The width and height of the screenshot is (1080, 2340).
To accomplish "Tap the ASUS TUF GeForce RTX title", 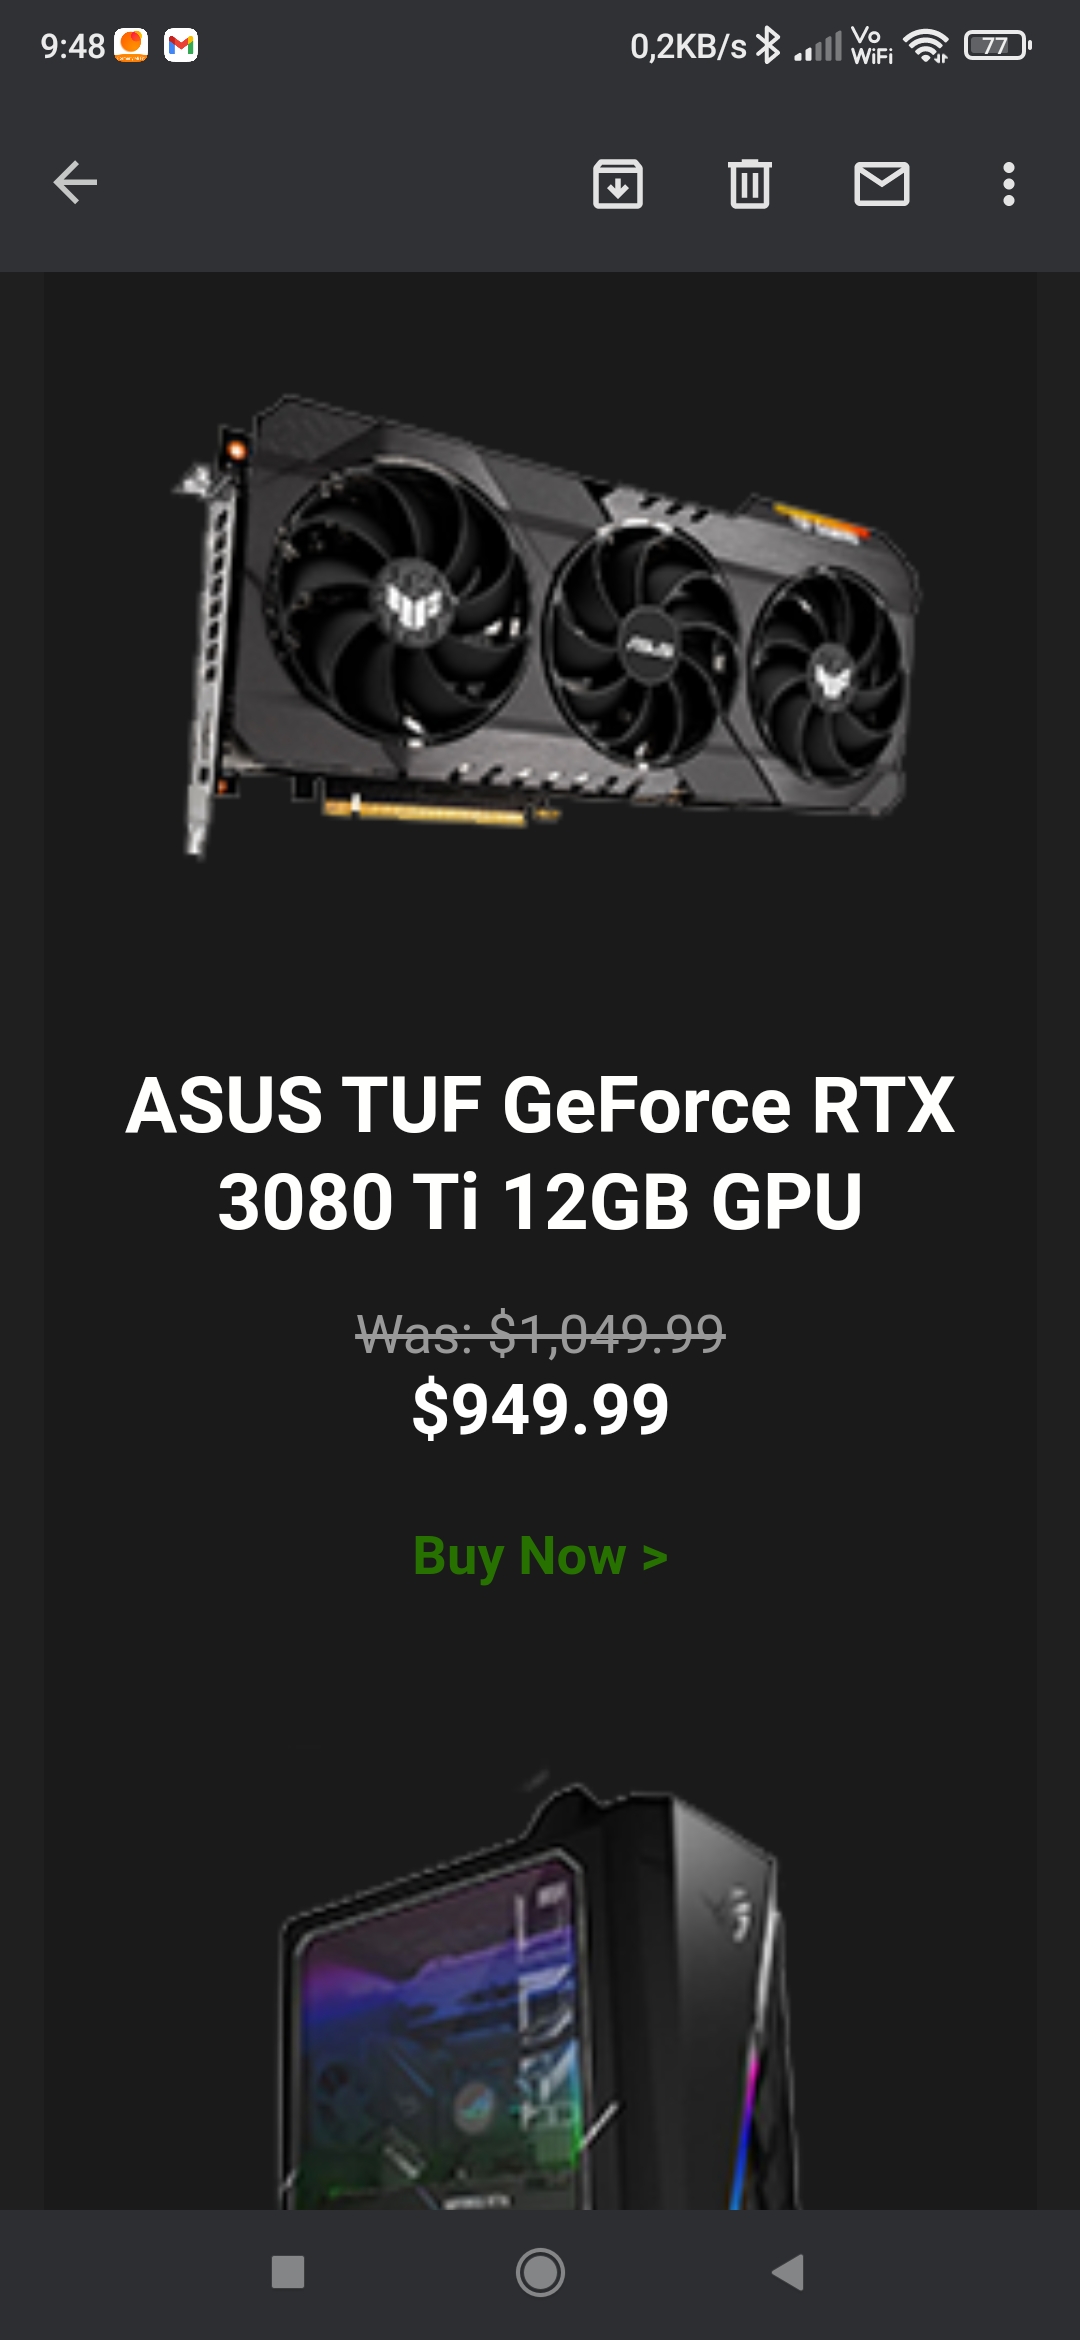I will (540, 1152).
